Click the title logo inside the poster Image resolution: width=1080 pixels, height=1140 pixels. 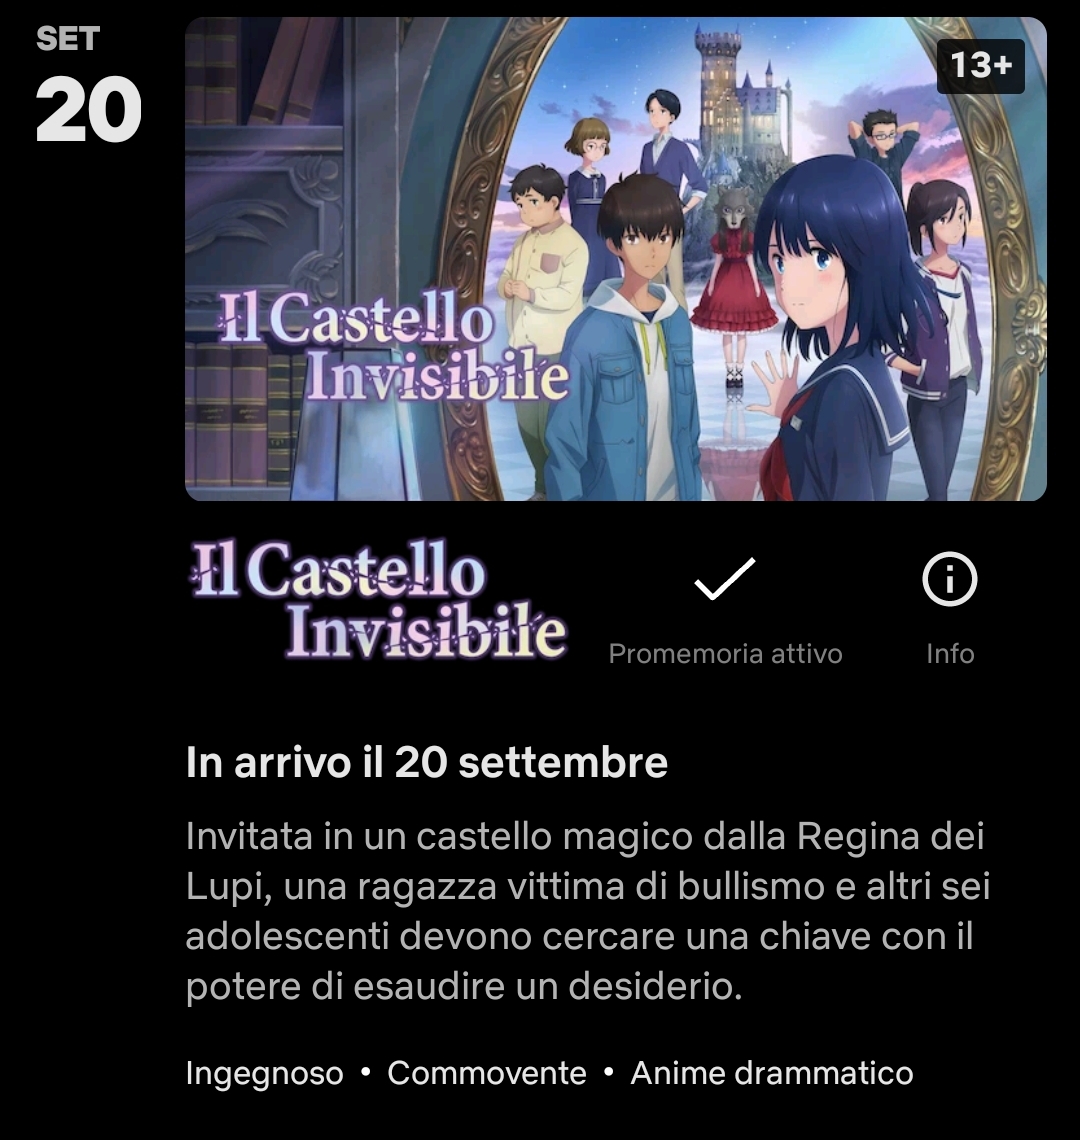pyautogui.click(x=393, y=347)
